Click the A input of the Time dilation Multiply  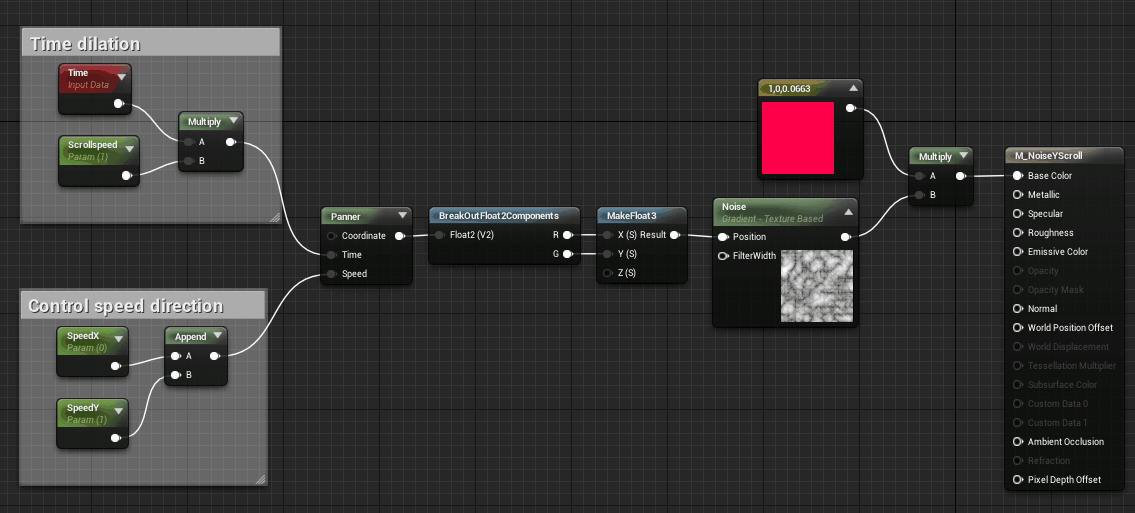point(189,142)
